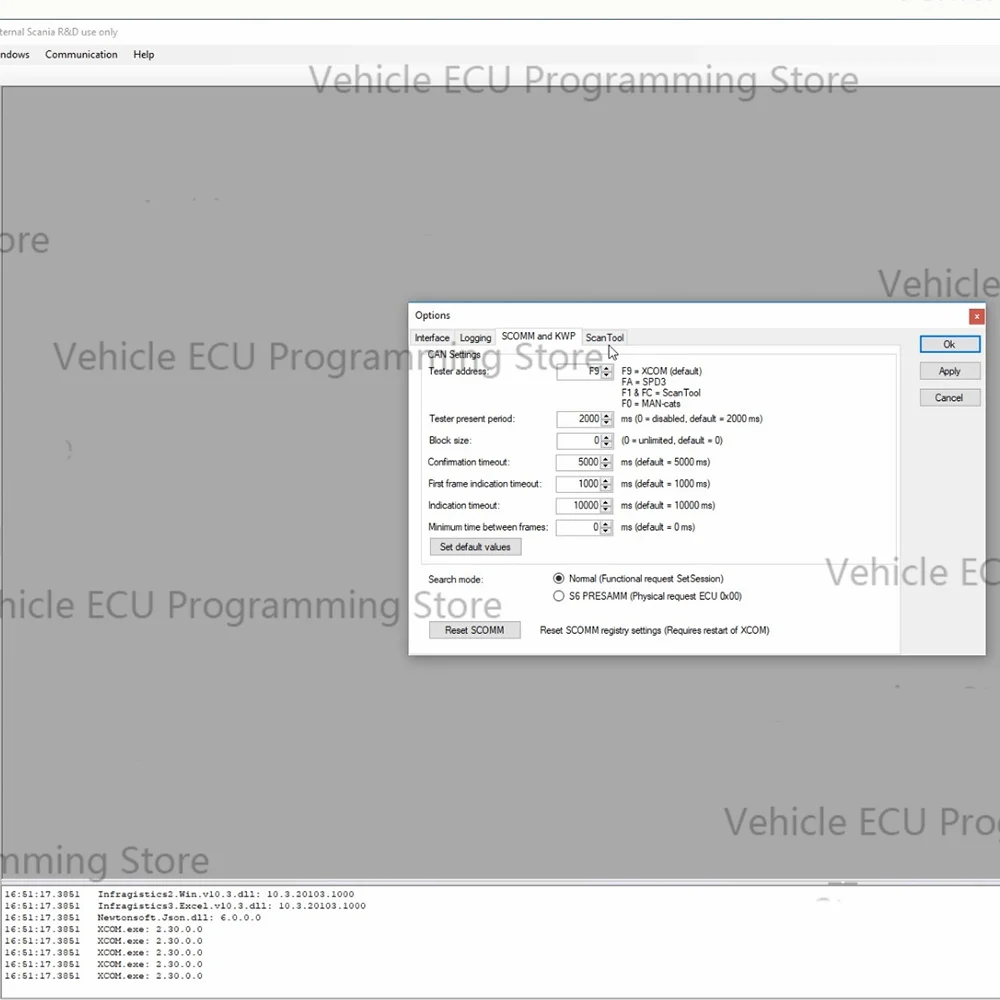Image resolution: width=1000 pixels, height=1000 pixels.
Task: Click the "Search mode:" label
Action: pos(455,580)
